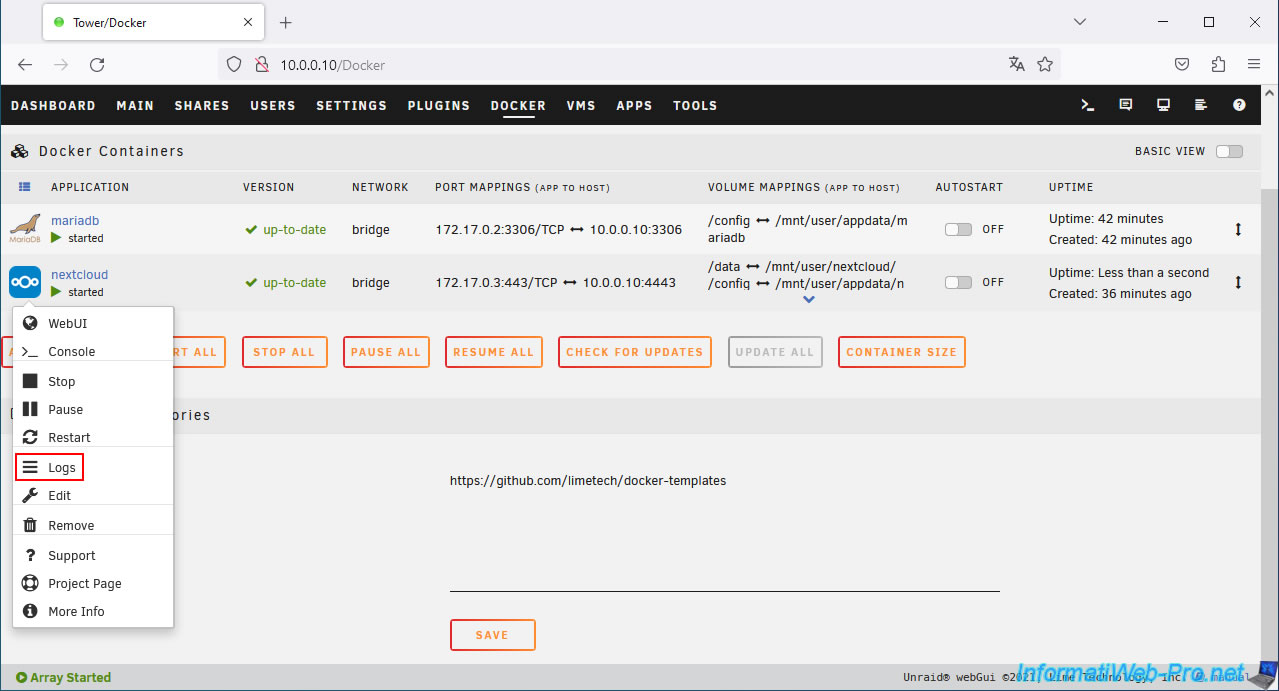Expand nextcloud volume mappings chevron
This screenshot has width=1279, height=691.
point(809,299)
